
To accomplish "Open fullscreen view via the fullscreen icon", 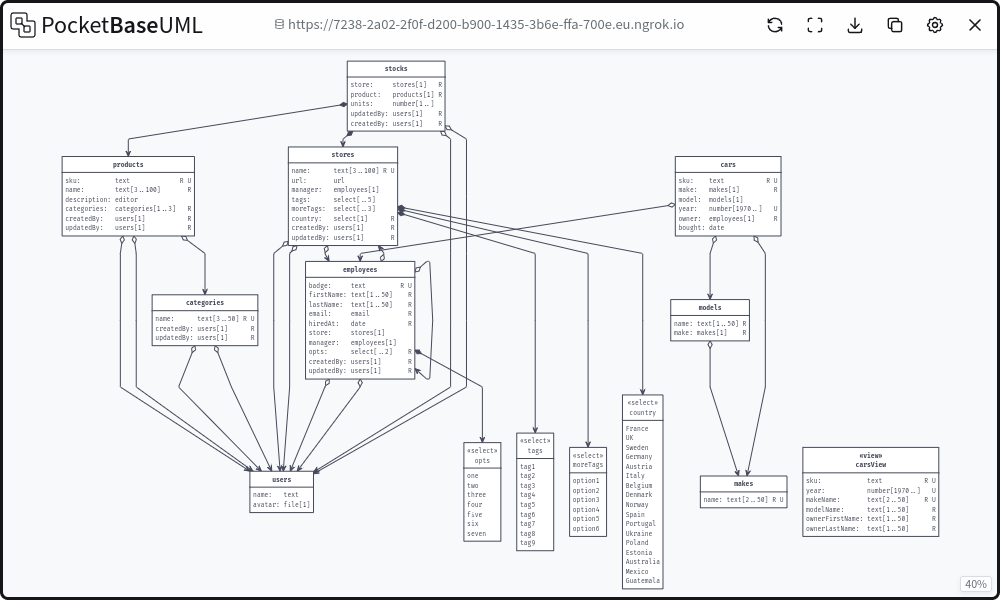I will [x=815, y=25].
